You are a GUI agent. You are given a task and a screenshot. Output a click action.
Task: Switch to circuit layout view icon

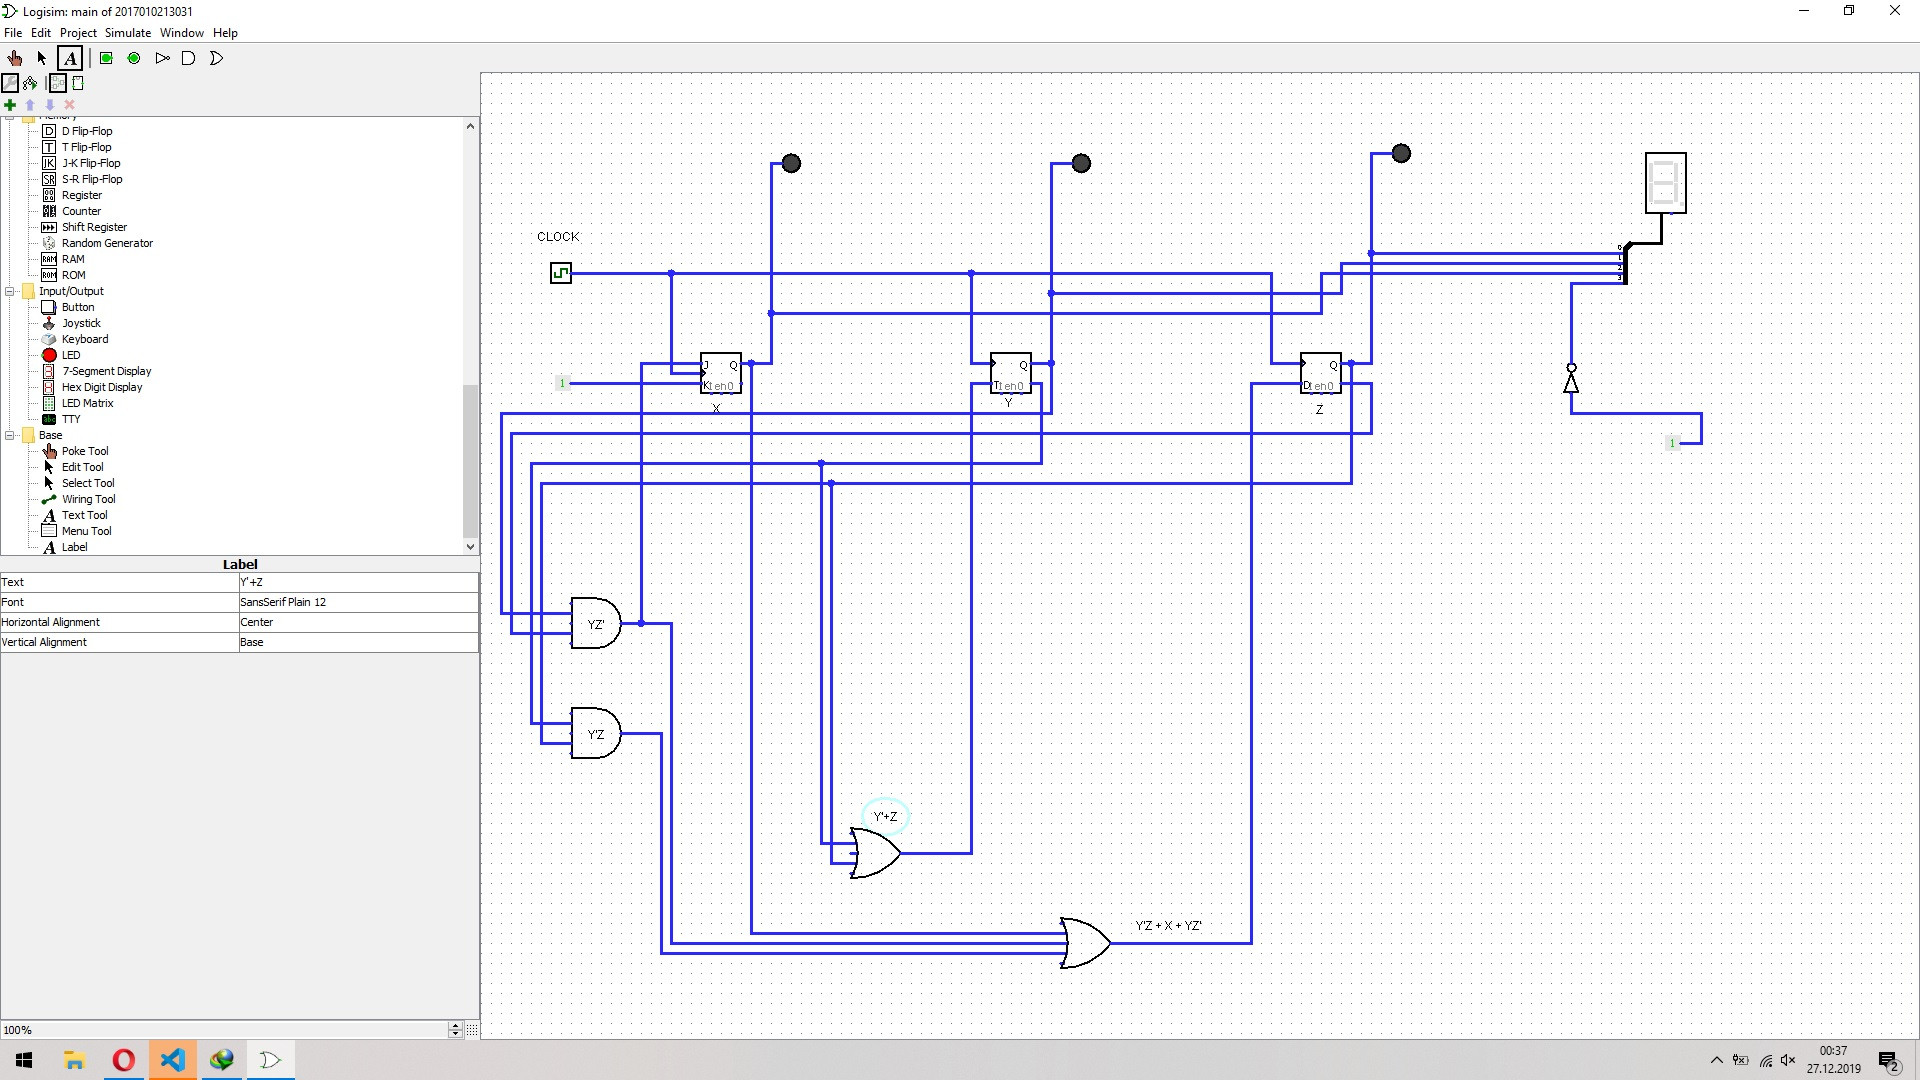click(x=58, y=83)
